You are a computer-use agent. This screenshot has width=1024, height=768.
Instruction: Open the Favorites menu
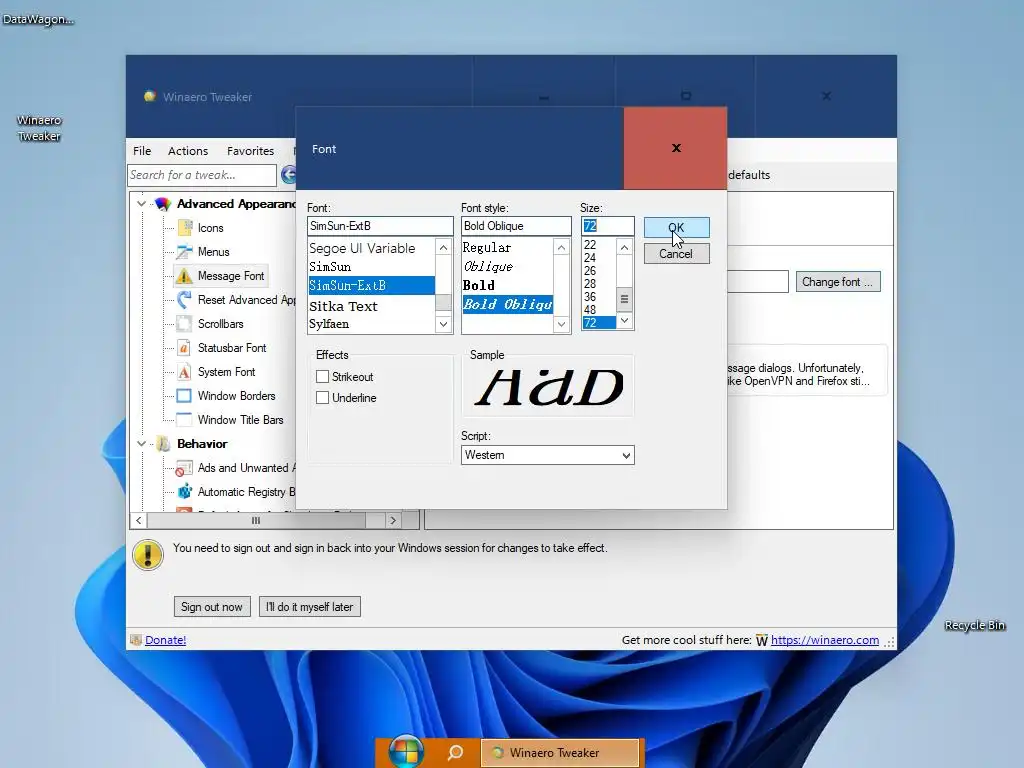[250, 151]
